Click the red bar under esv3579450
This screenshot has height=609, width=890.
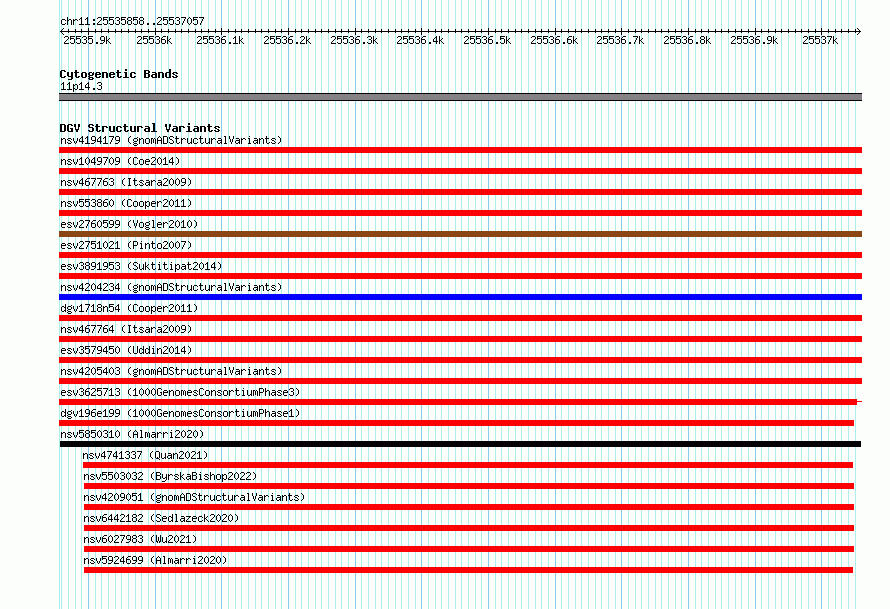(x=460, y=360)
